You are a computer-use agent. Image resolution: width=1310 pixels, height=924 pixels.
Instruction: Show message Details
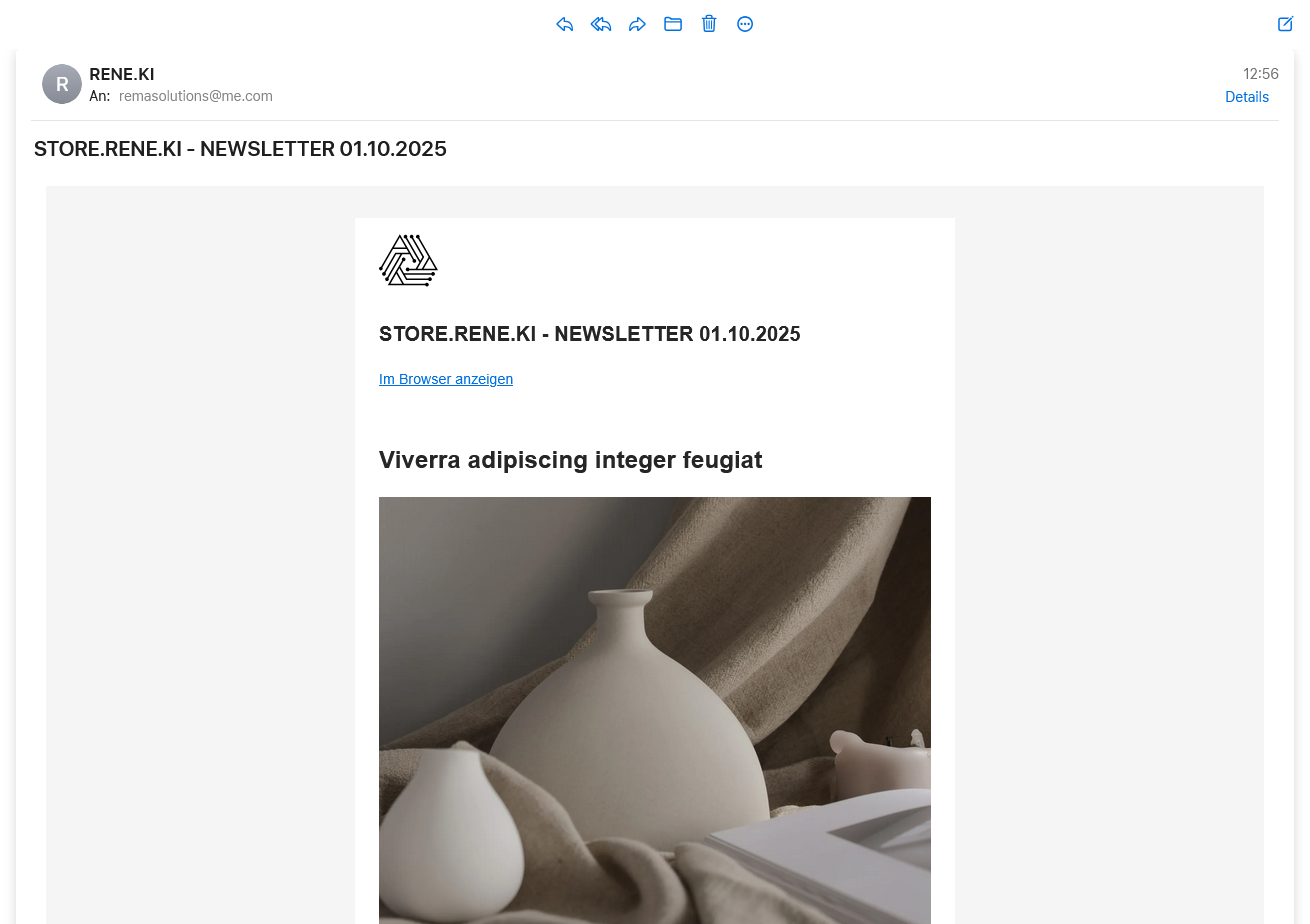pos(1247,97)
